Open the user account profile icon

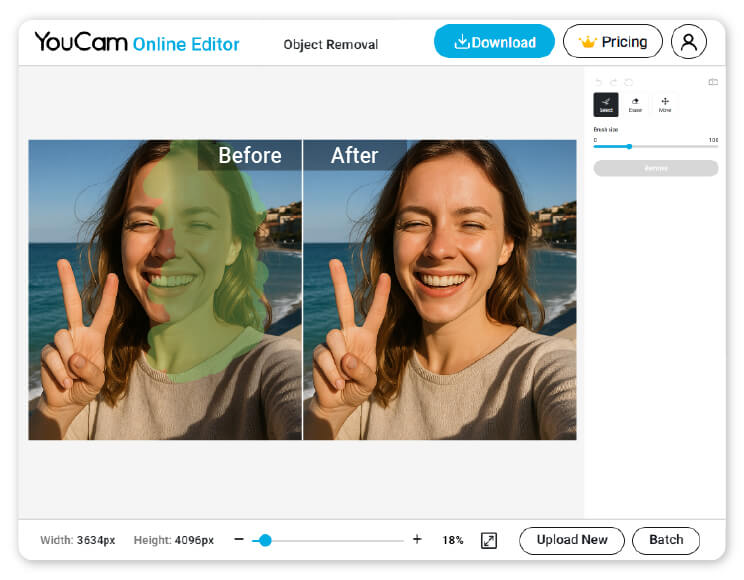tap(688, 42)
